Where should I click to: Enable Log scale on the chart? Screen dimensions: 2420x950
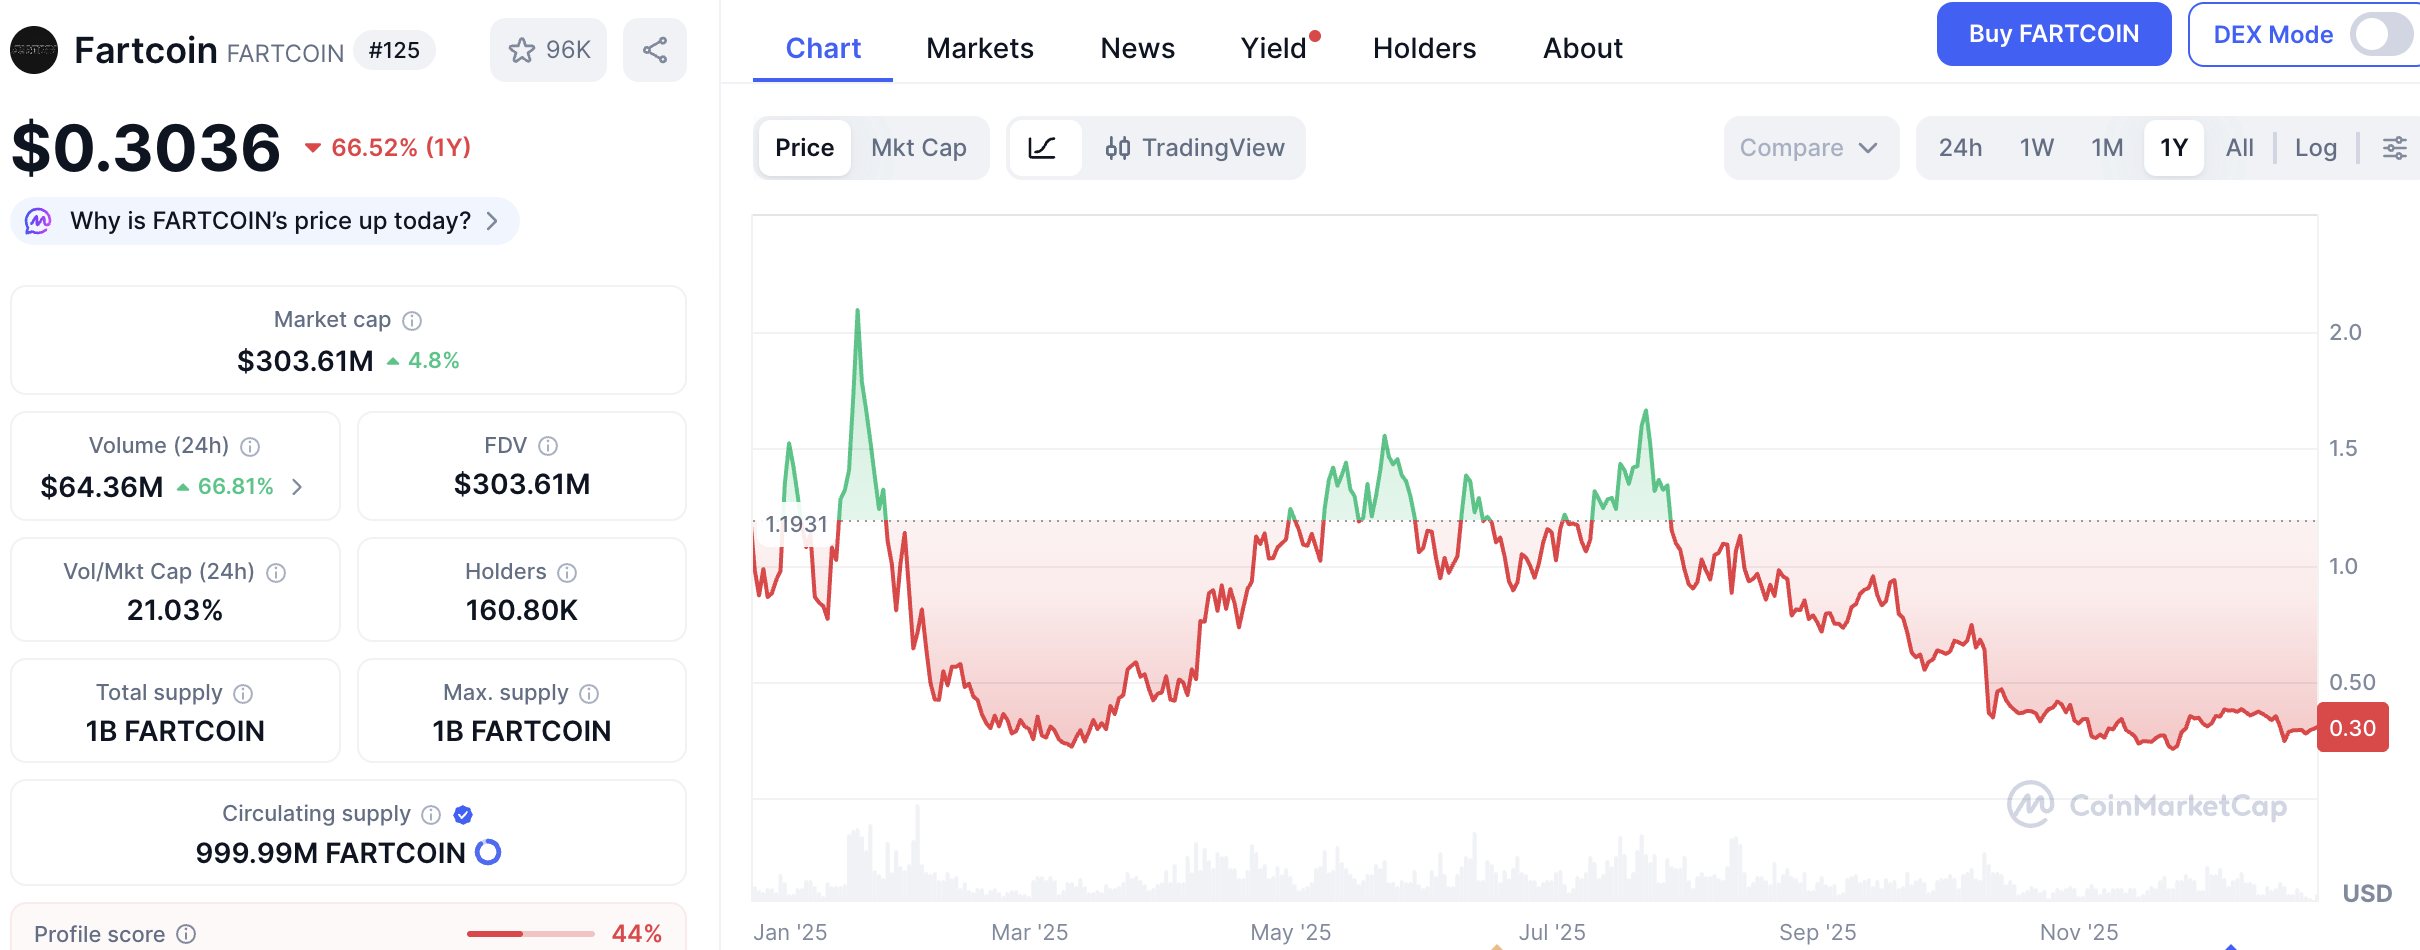(x=2316, y=148)
